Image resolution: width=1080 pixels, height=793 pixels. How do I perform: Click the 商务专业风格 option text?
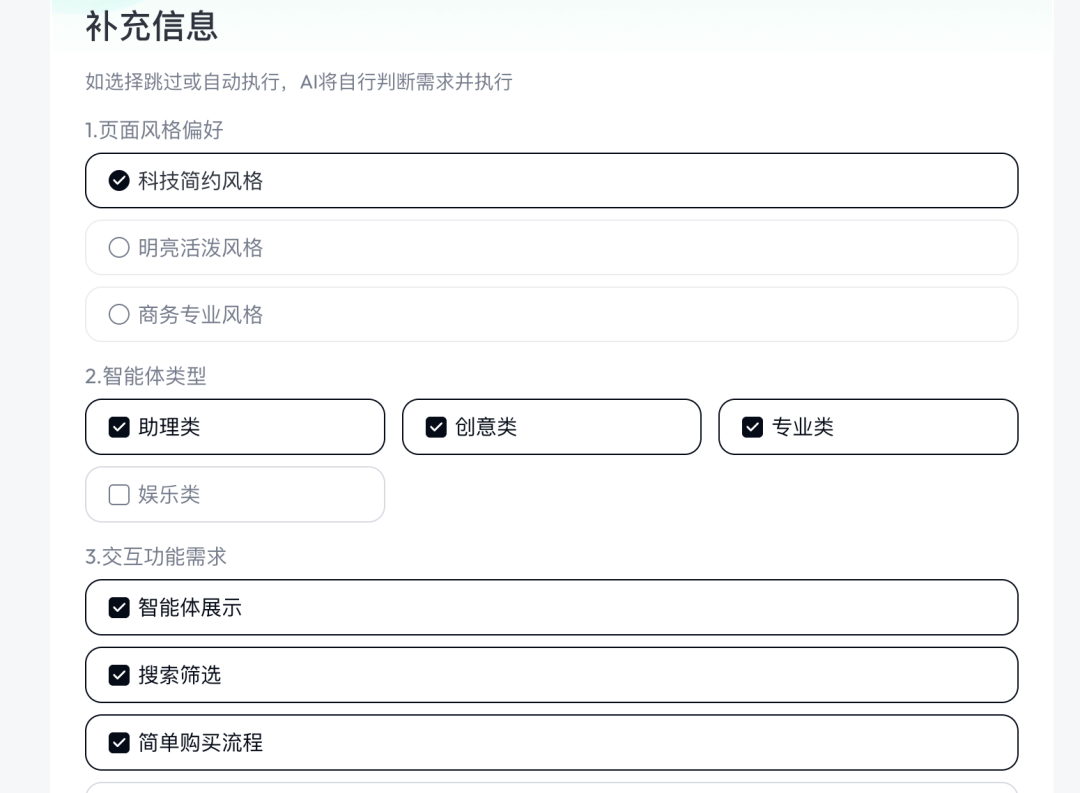click(200, 314)
